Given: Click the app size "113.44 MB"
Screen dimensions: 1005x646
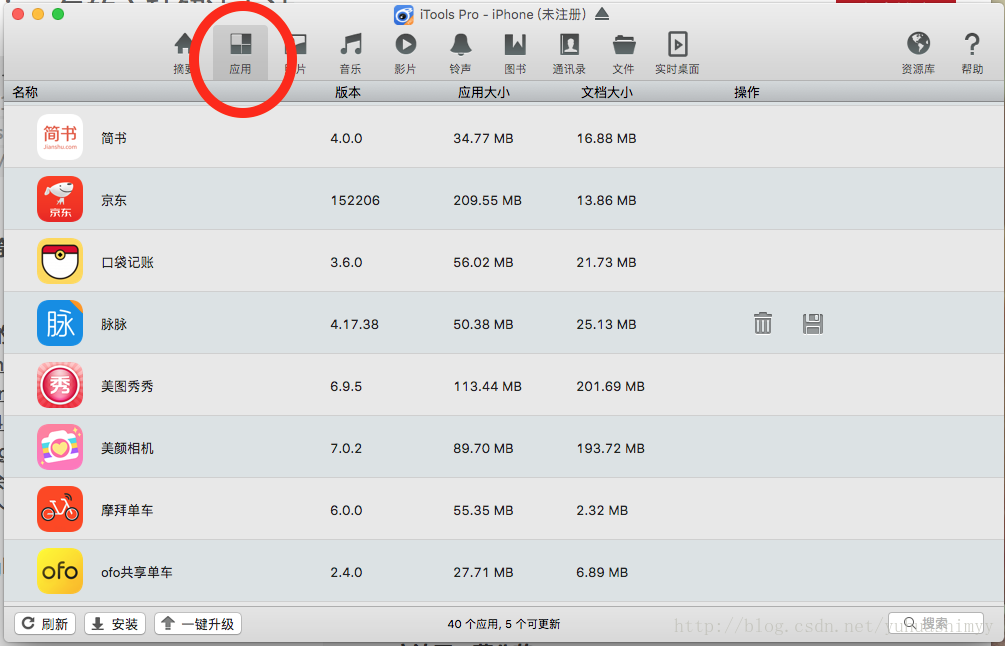Looking at the screenshot, I should point(488,386).
